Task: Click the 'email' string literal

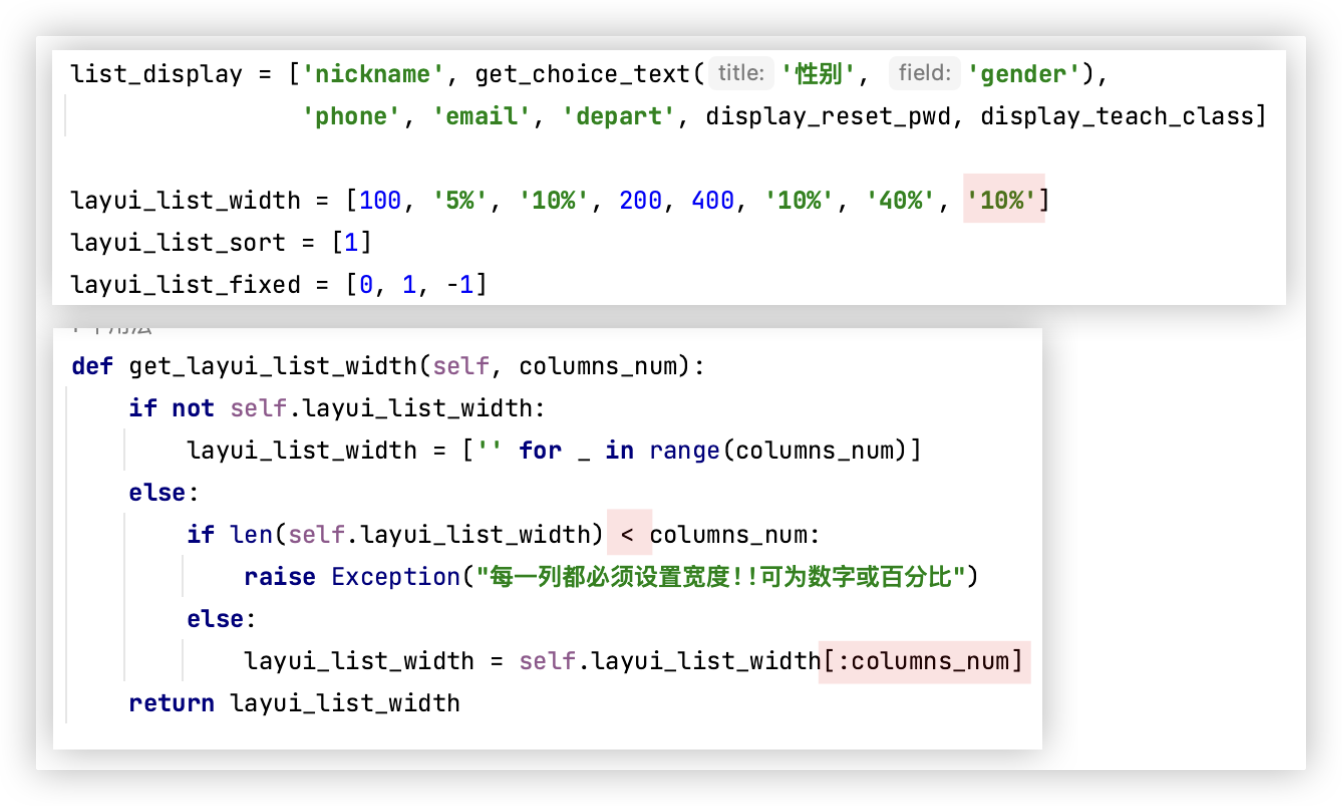Action: click(x=481, y=117)
